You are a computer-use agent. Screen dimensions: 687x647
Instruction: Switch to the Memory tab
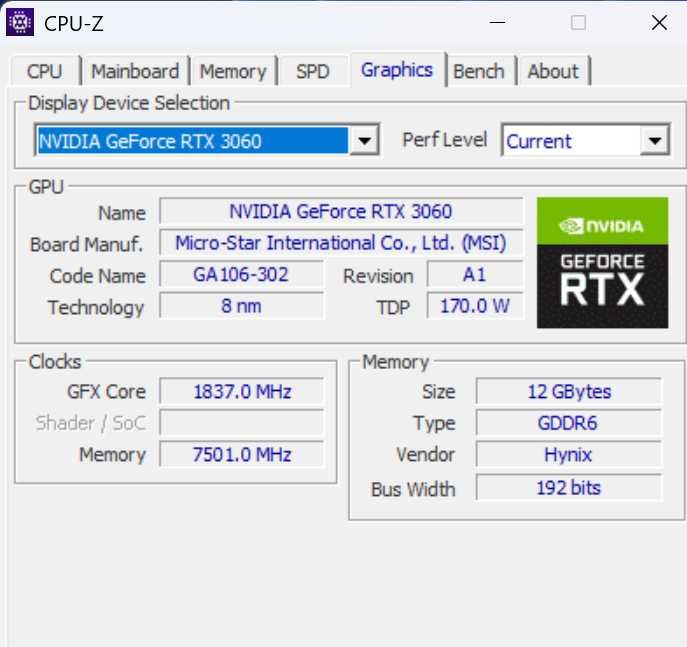pyautogui.click(x=233, y=71)
